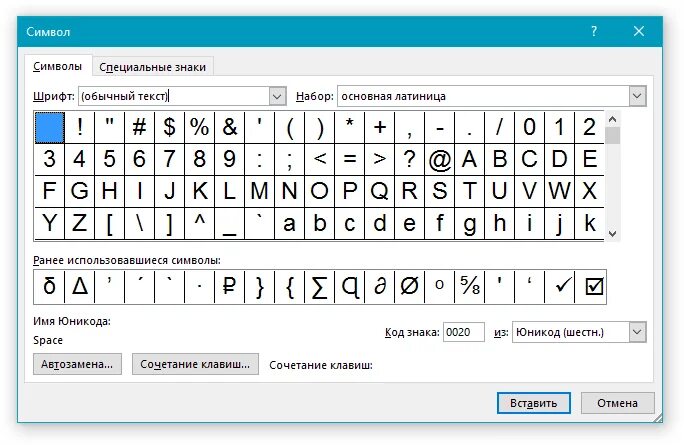684x445 pixels.
Task: Select the plus + symbol
Action: coord(380,127)
